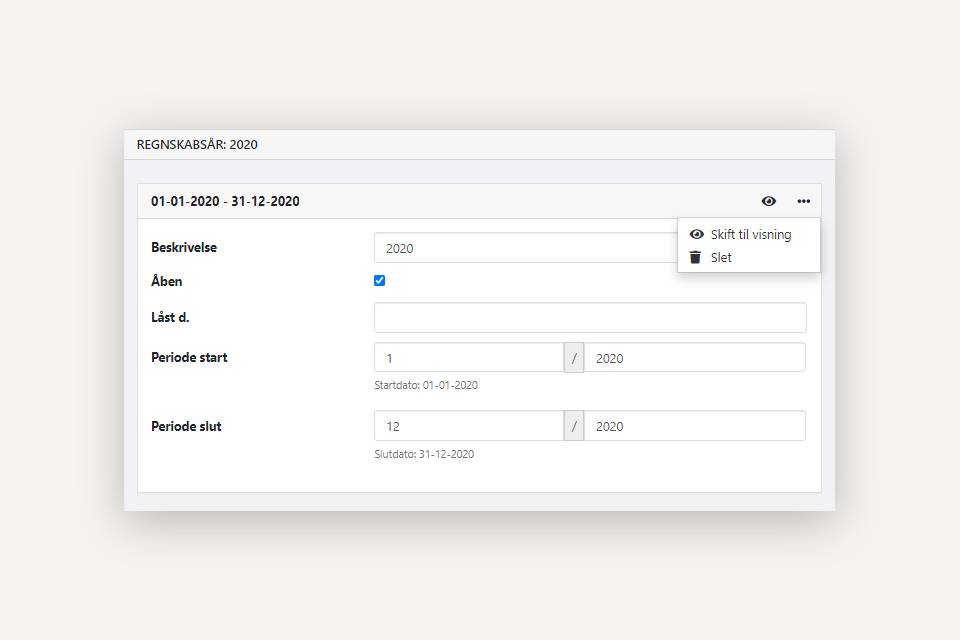Click the "Startdato: 01-01-2020" helper text
Screen dimensions: 960x640
(426, 385)
